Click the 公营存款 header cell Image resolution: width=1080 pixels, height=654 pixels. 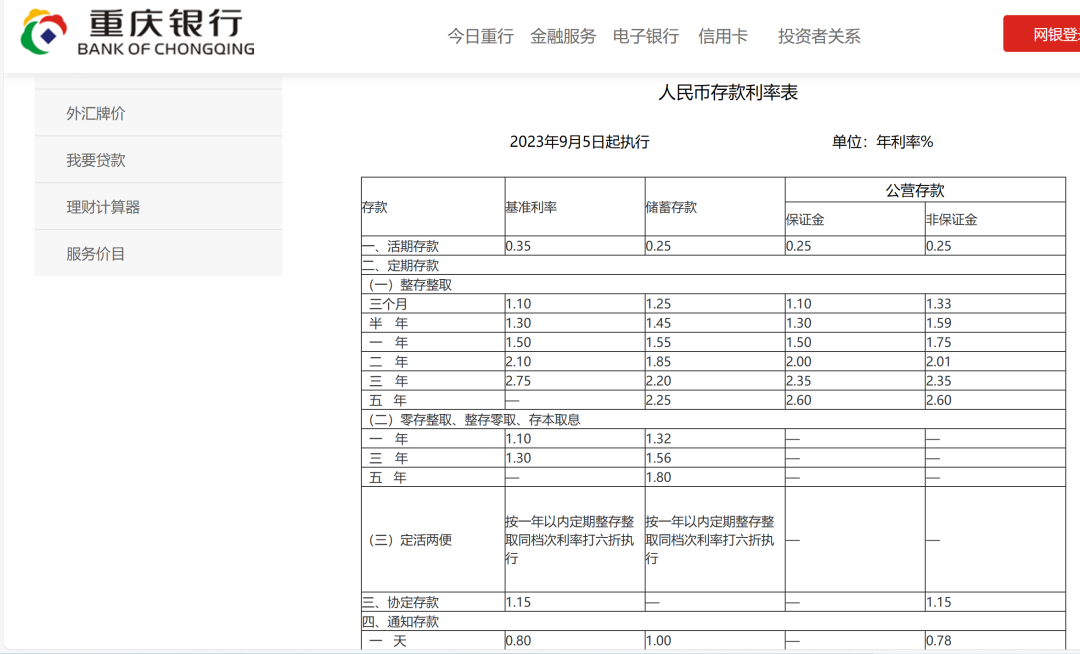tap(914, 190)
